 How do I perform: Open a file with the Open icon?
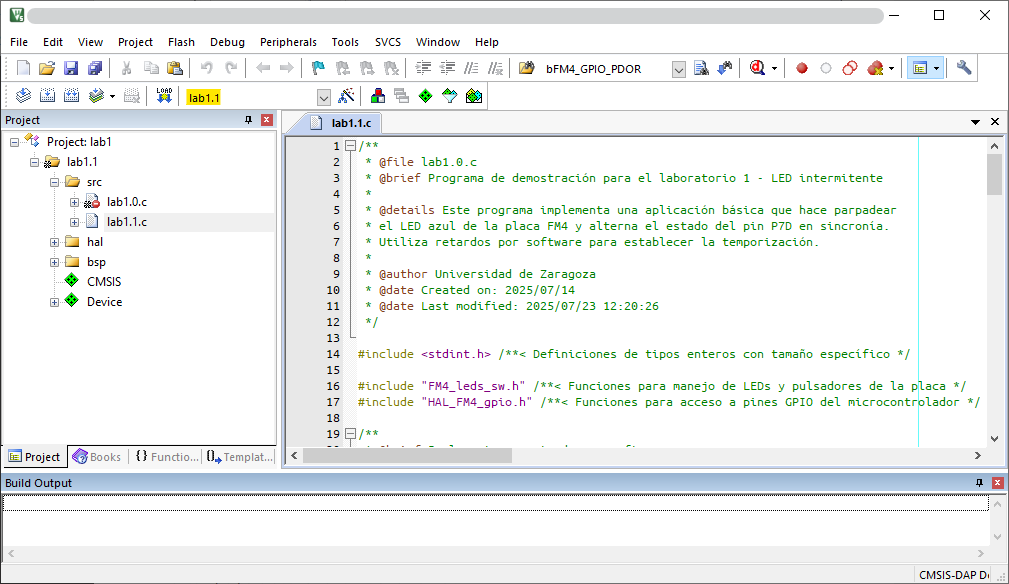pos(47,69)
